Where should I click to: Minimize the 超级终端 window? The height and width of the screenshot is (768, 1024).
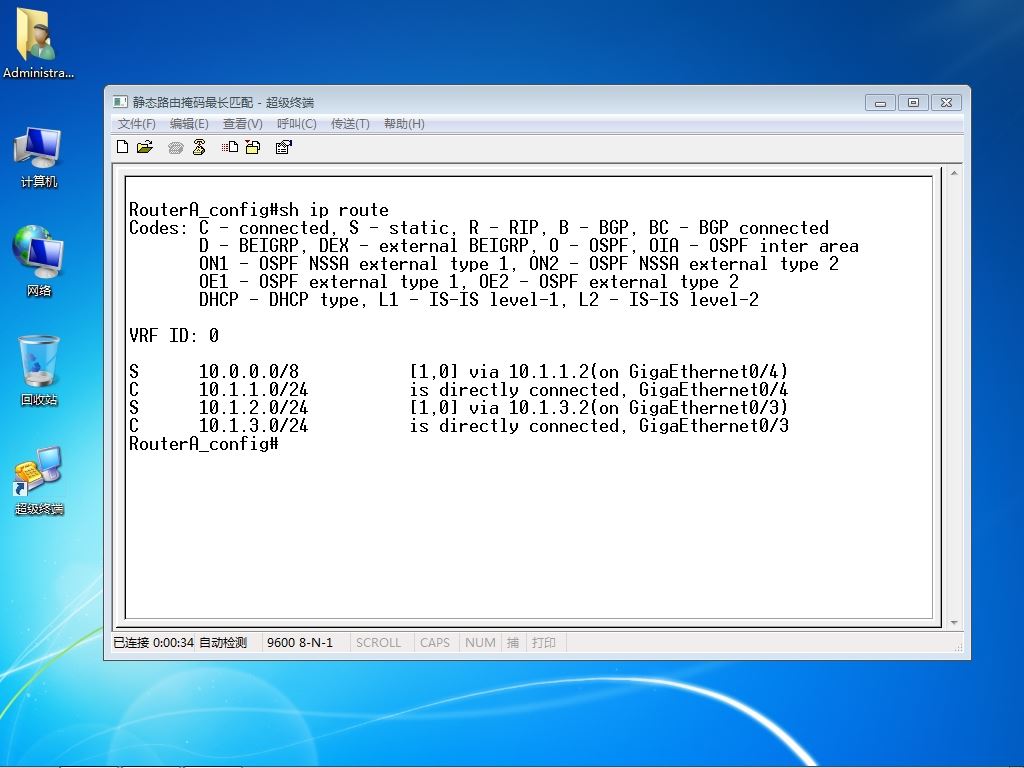880,103
